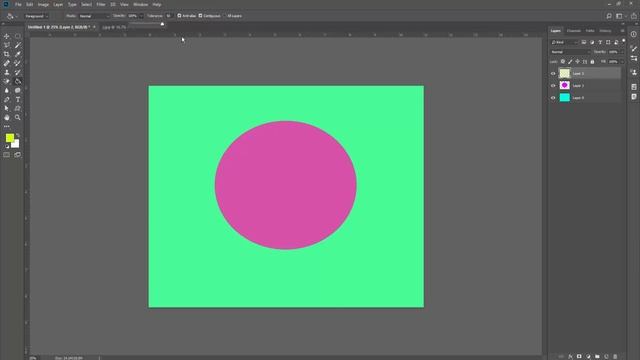Open the Window menu
Image resolution: width=640 pixels, height=360 pixels.
pyautogui.click(x=141, y=4)
